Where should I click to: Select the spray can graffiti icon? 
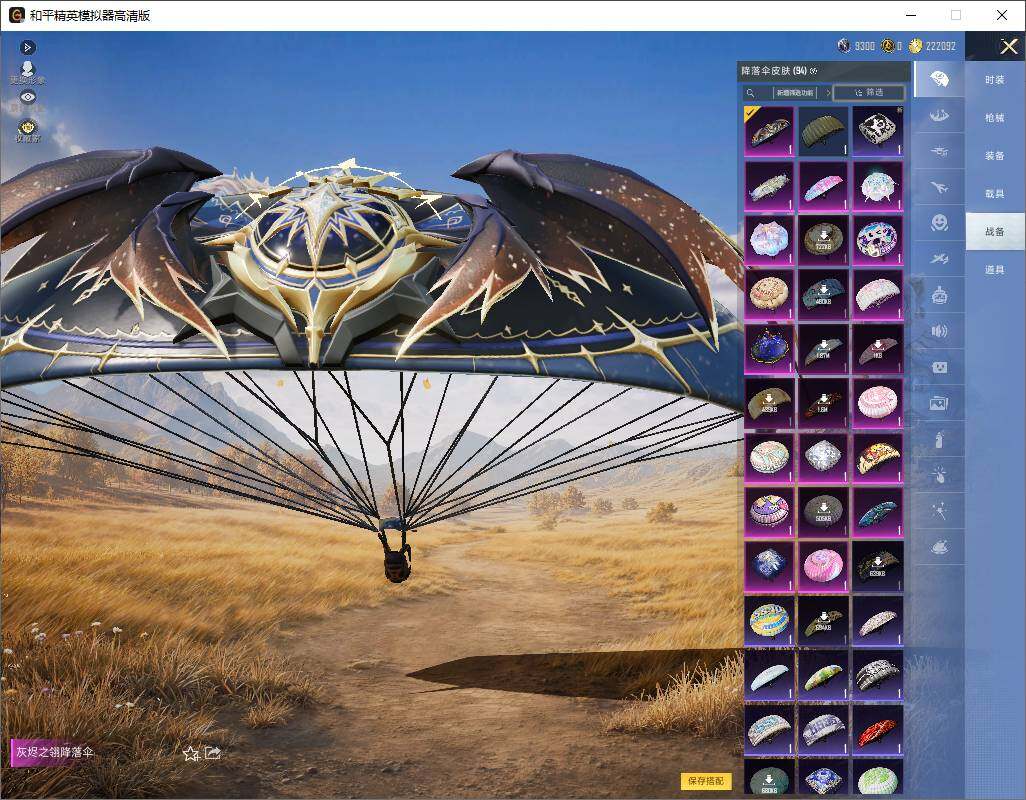(939, 440)
